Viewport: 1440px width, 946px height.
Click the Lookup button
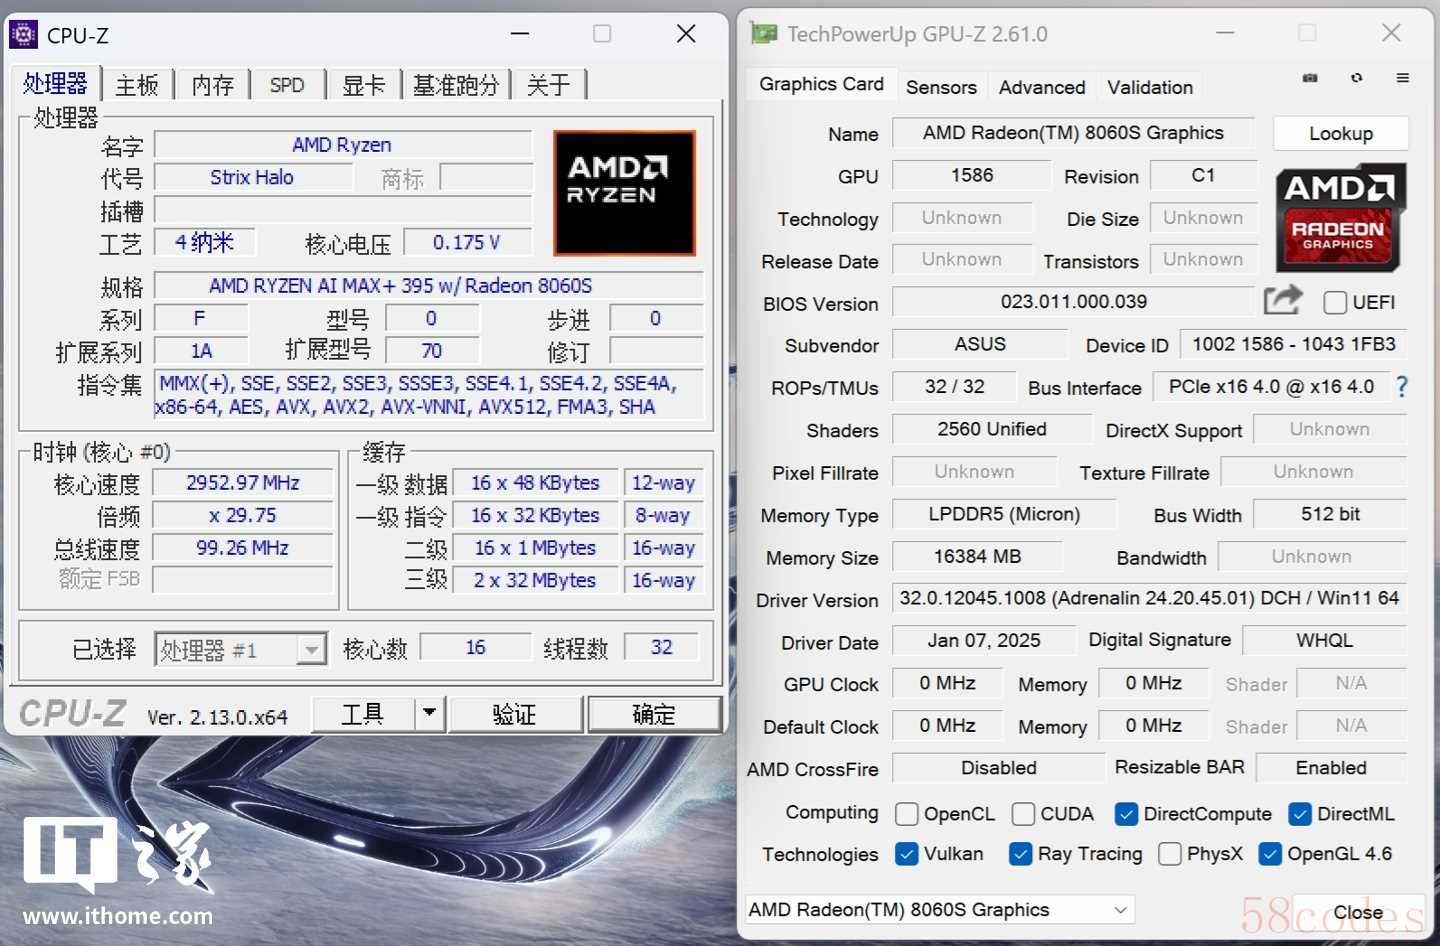click(1340, 134)
